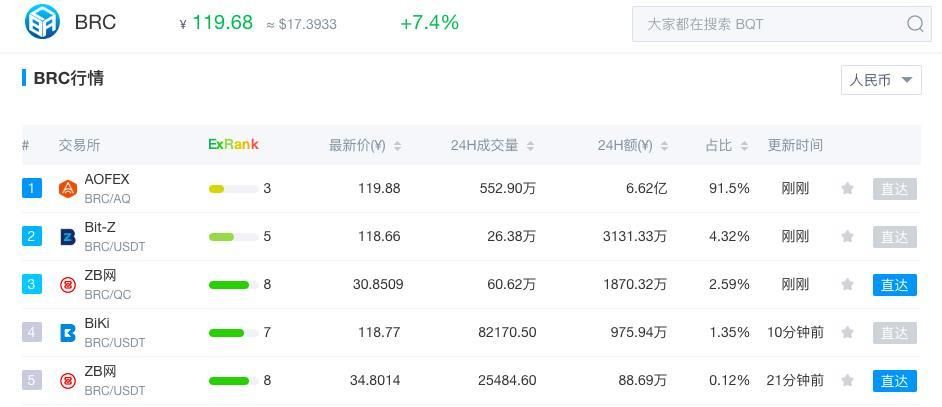Star the BiKi BRC/USDT row

click(x=847, y=332)
